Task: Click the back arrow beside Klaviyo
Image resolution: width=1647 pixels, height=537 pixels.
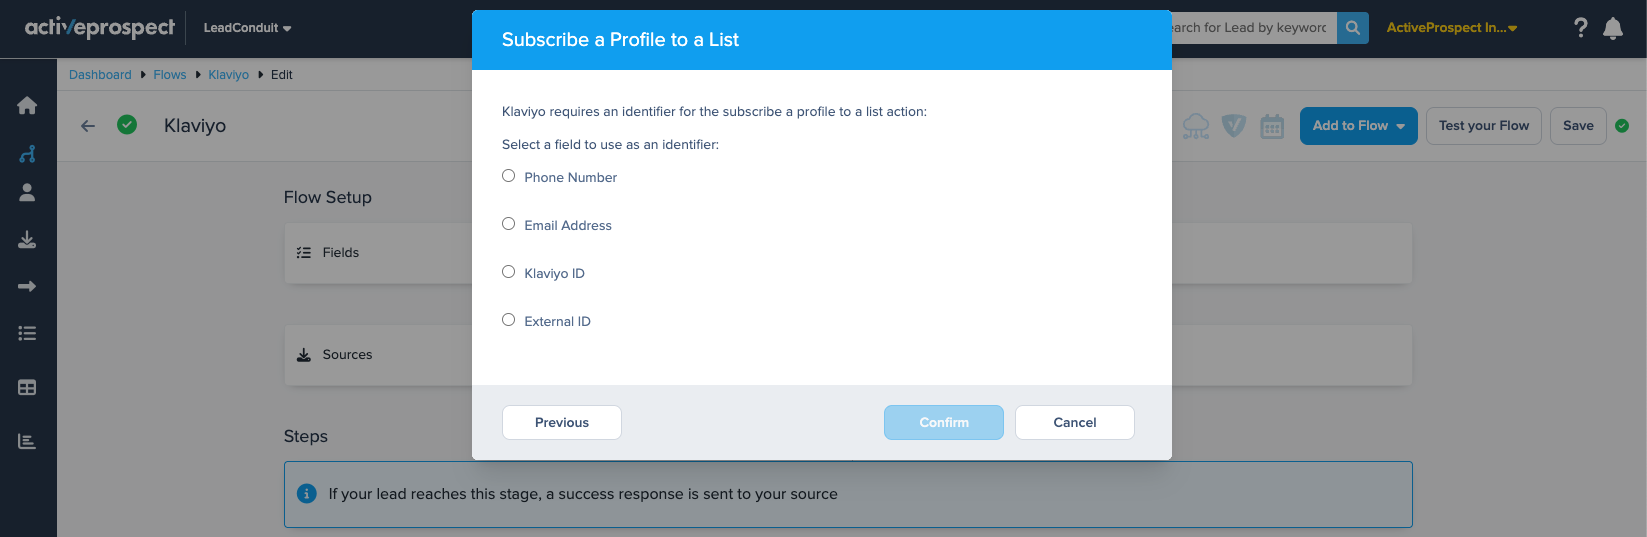Action: pyautogui.click(x=88, y=126)
